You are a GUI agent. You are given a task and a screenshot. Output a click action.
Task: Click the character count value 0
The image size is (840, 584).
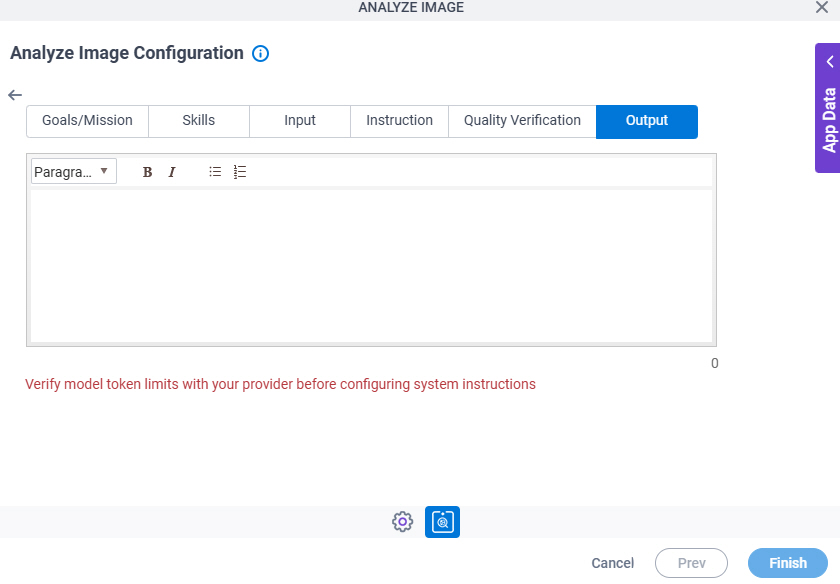click(x=715, y=363)
